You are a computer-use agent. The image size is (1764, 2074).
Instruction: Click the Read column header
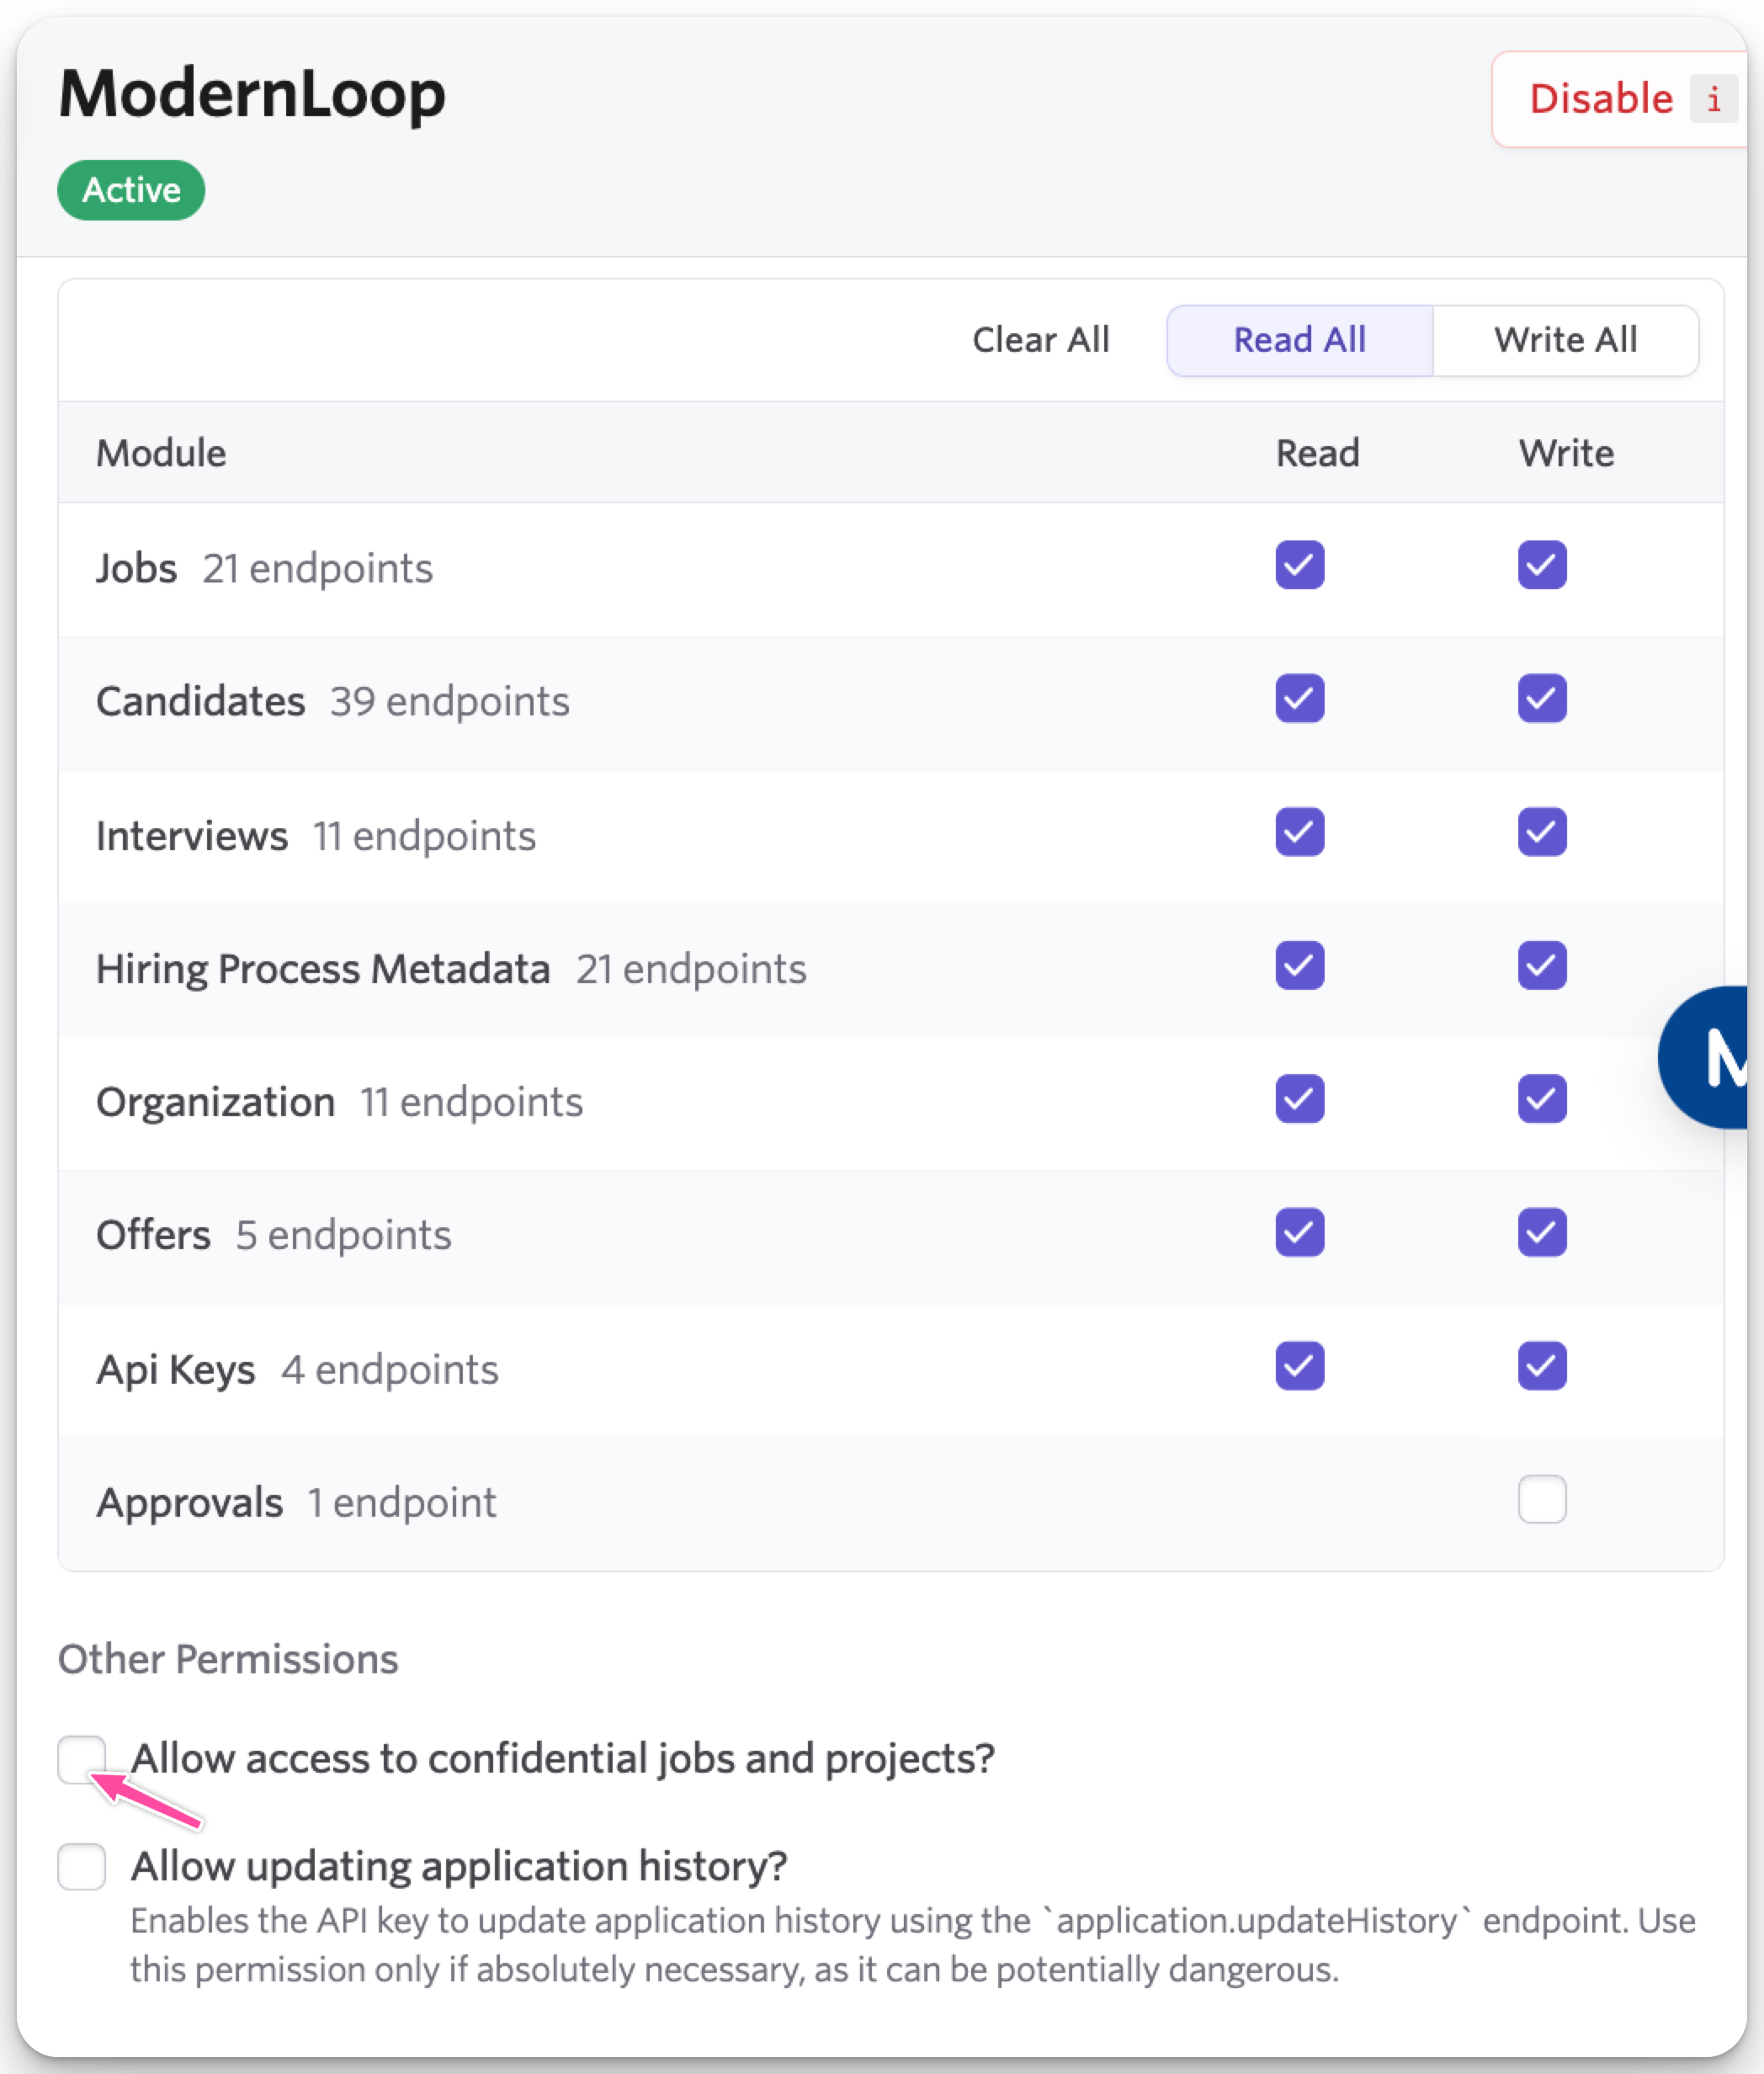tap(1317, 453)
